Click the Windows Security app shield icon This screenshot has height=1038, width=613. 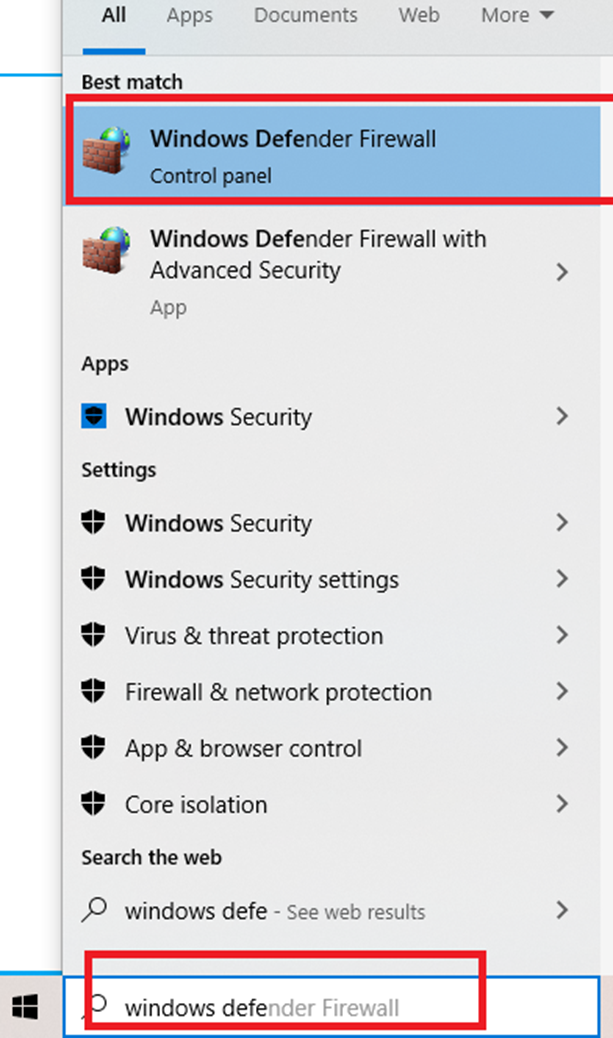[94, 417]
